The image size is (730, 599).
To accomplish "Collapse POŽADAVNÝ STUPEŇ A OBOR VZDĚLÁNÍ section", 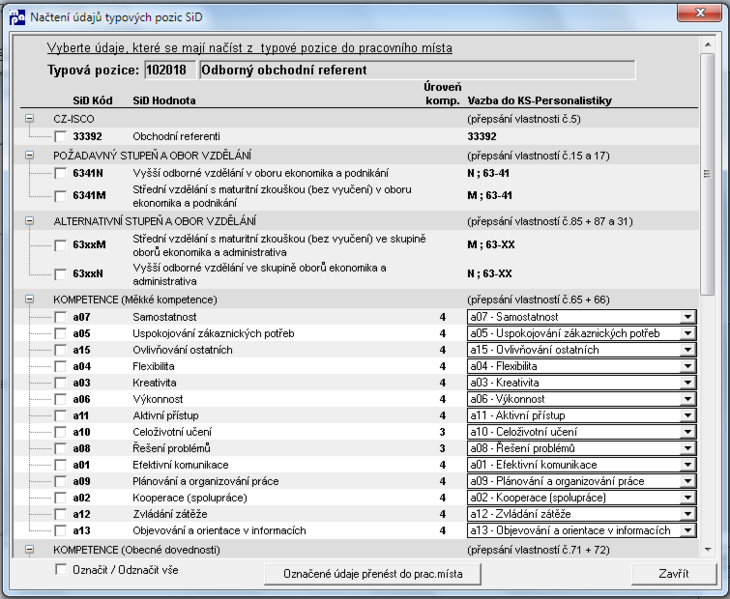I will coord(29,155).
